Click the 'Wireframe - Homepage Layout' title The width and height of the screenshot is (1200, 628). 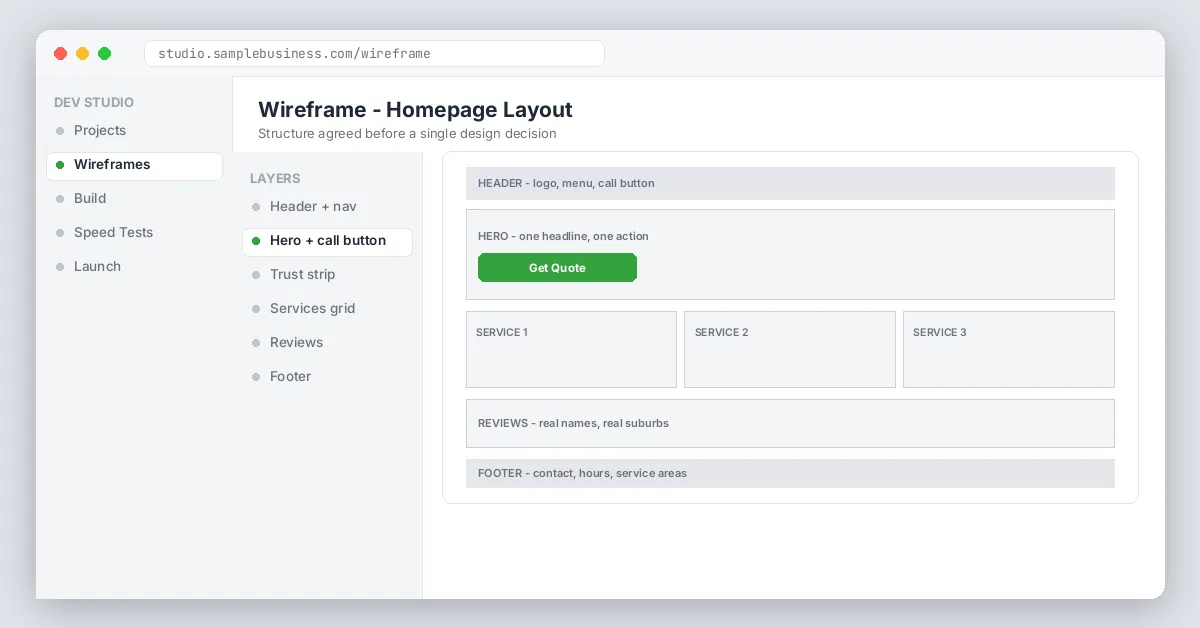tap(415, 110)
